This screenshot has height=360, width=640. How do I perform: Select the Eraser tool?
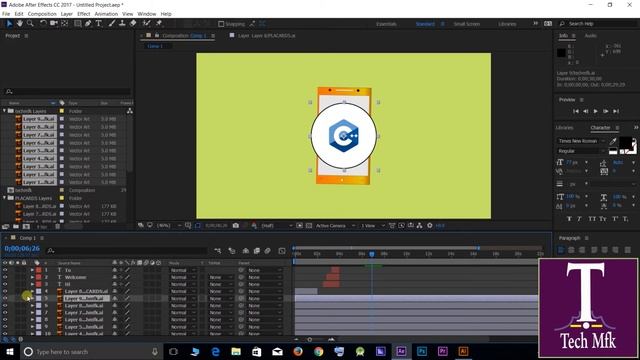133,24
